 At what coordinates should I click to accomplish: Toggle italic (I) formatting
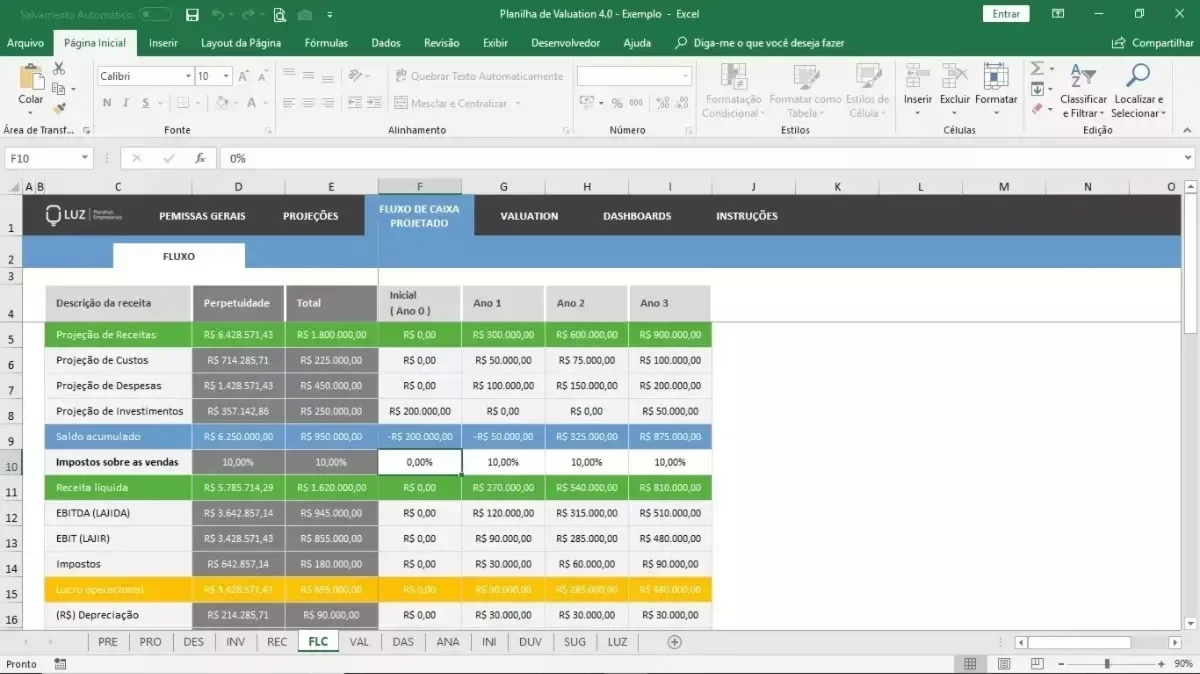(x=126, y=103)
